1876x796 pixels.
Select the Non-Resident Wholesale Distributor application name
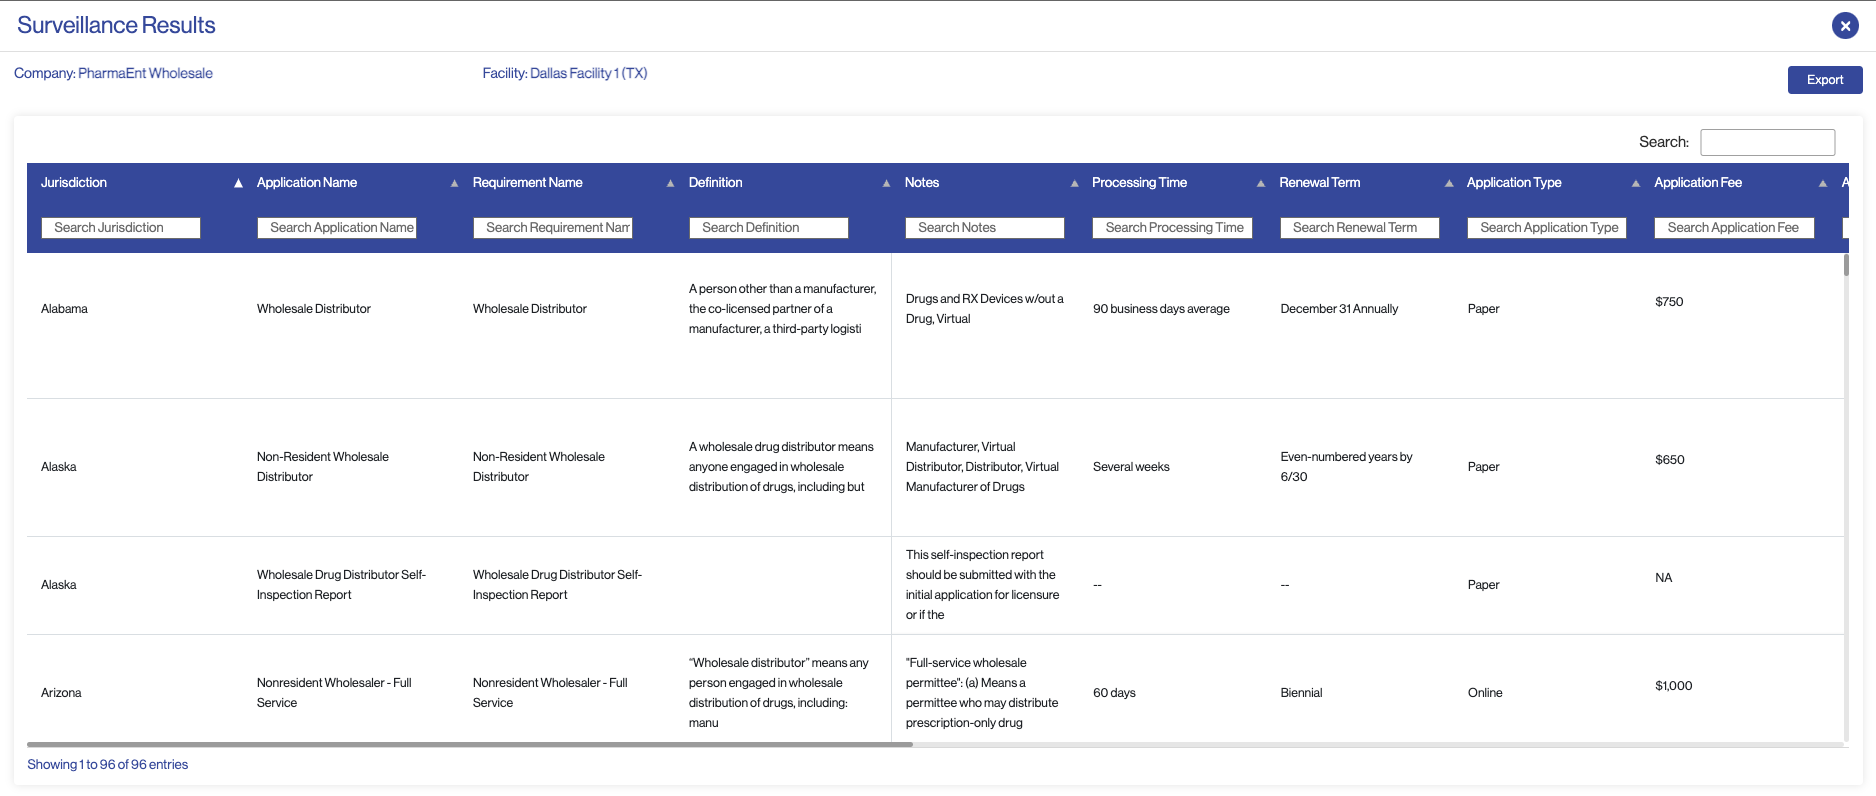(x=323, y=467)
